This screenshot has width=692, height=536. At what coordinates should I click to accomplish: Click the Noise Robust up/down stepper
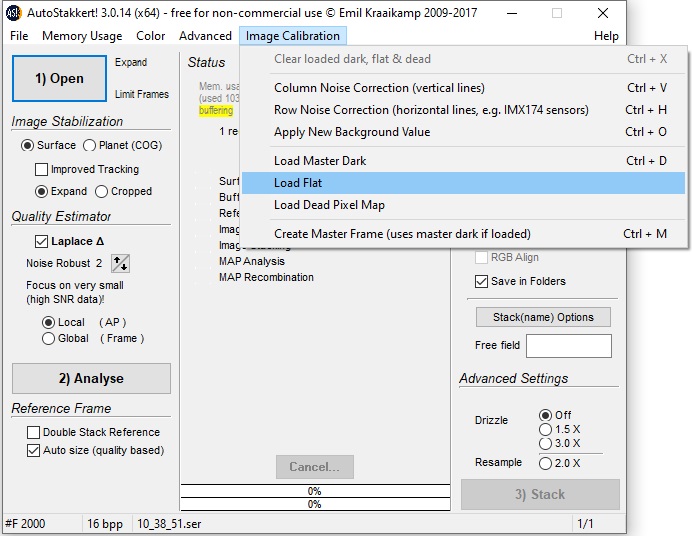tap(120, 263)
